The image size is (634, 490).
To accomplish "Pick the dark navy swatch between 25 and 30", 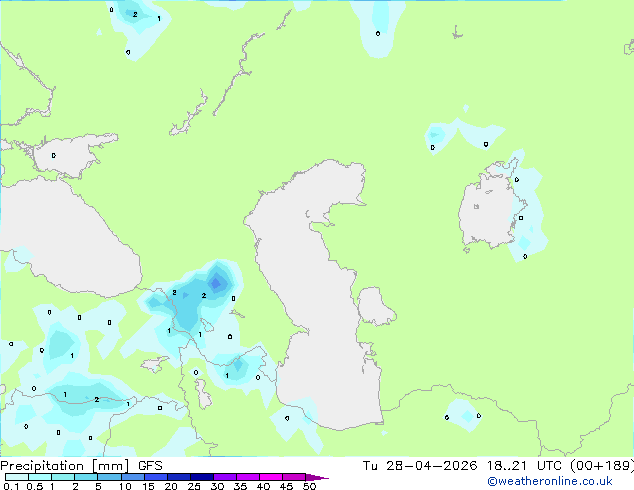I will pyautogui.click(x=201, y=477).
